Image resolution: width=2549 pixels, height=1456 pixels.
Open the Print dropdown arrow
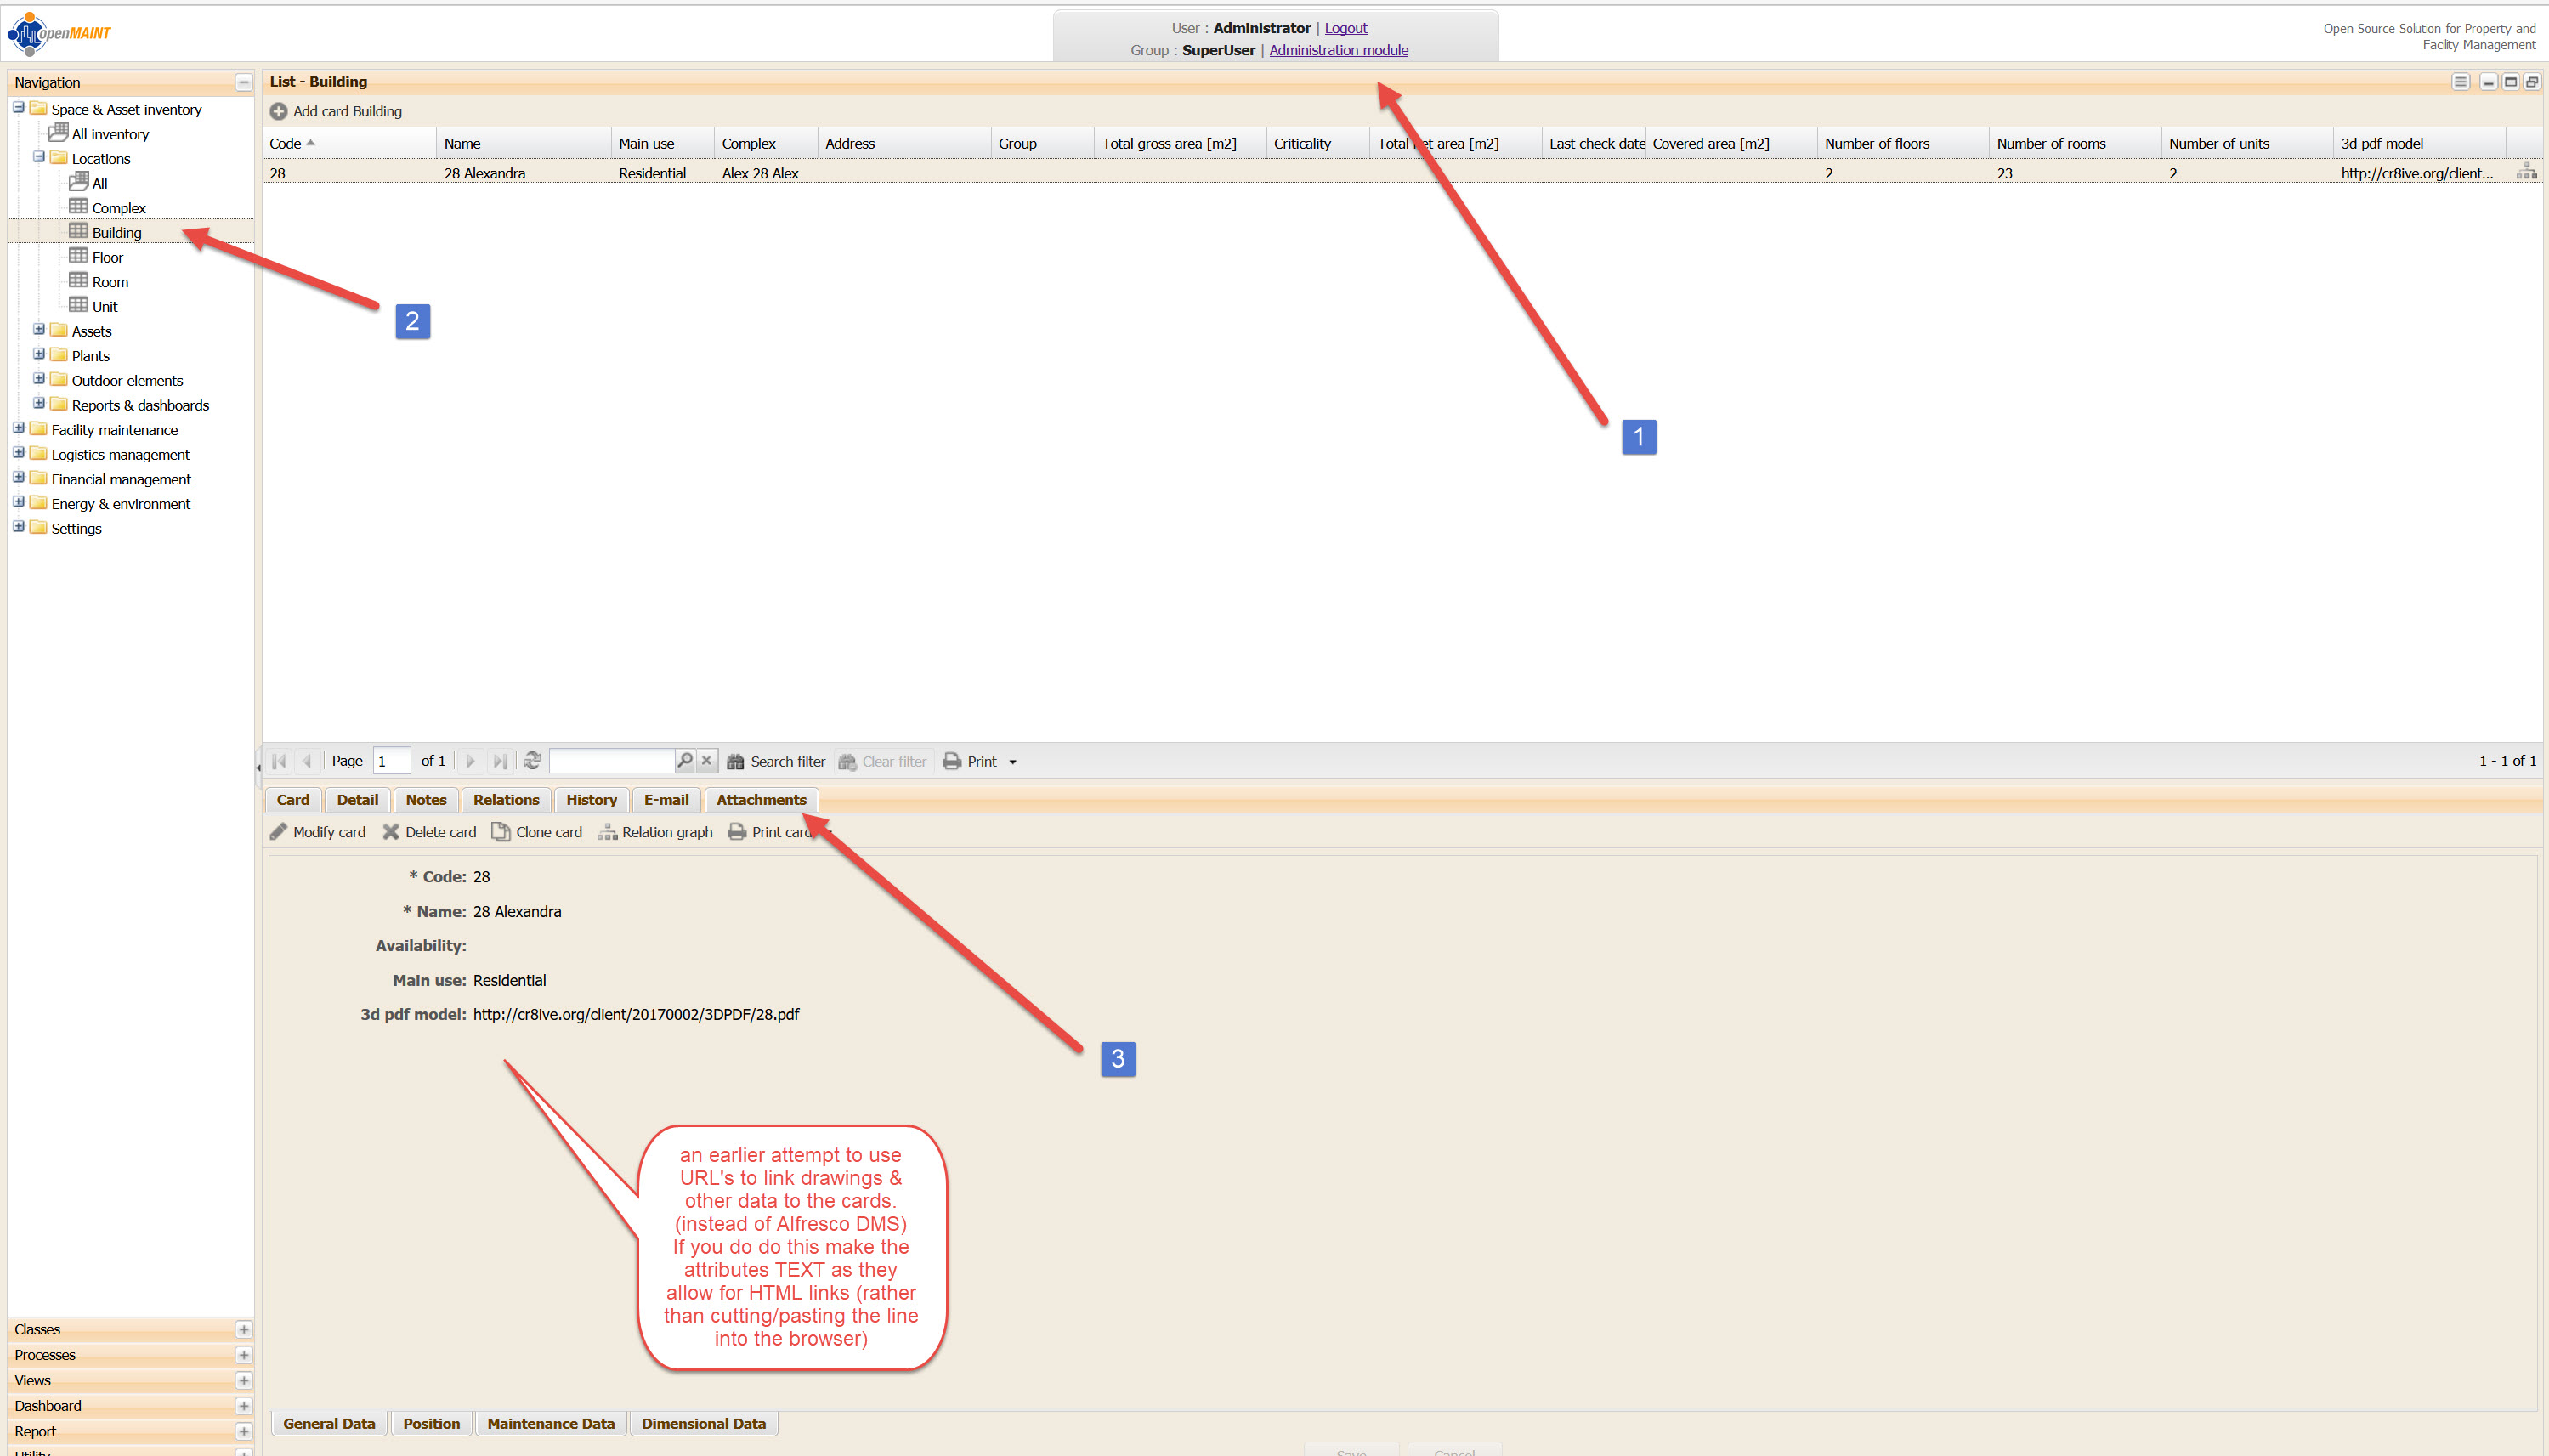pos(1012,762)
